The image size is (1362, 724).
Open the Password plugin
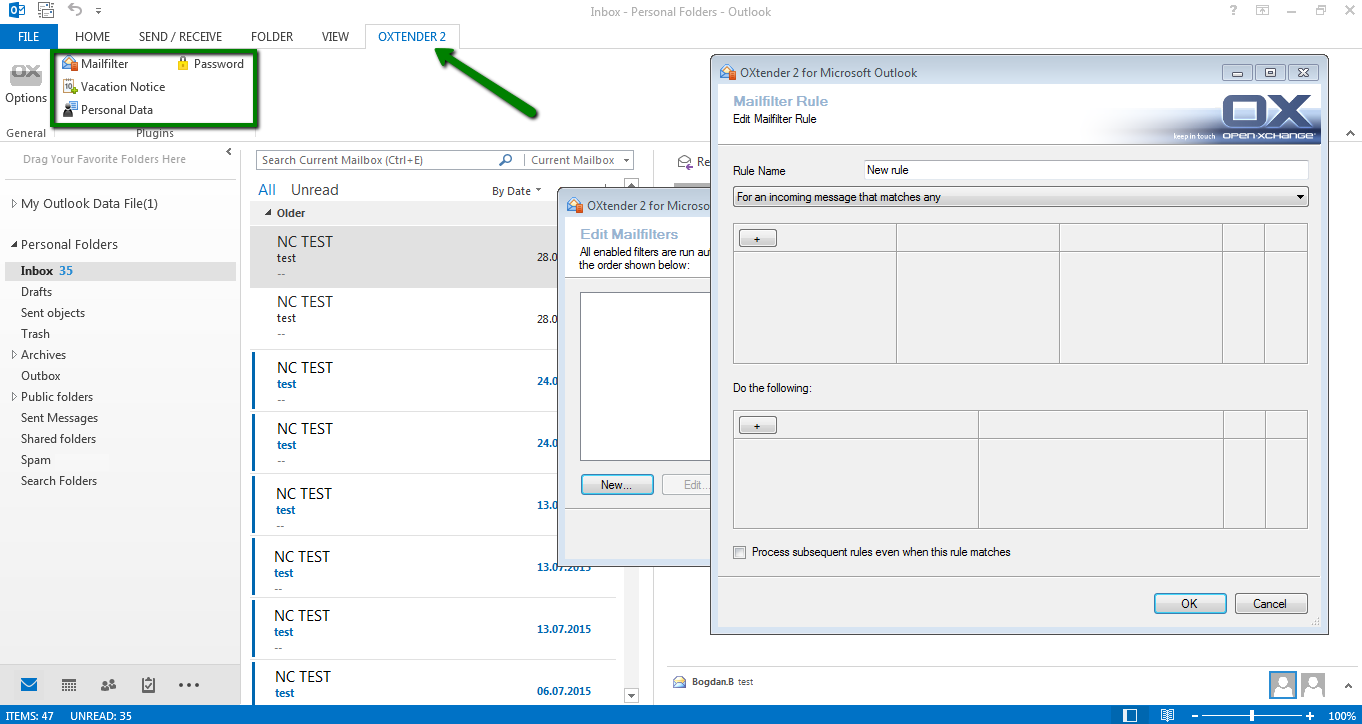pyautogui.click(x=210, y=64)
